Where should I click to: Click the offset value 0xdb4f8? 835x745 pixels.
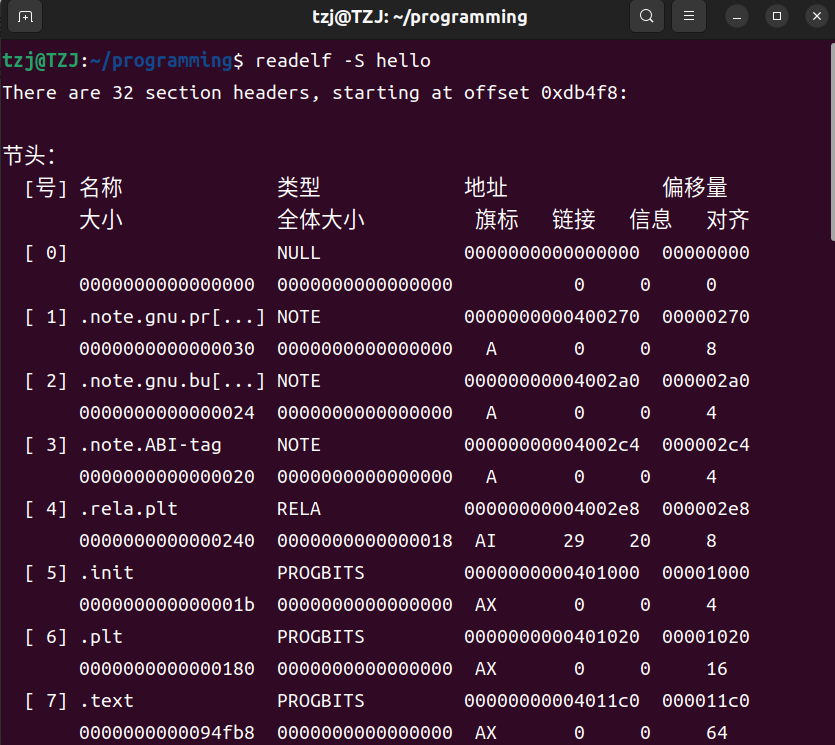579,93
